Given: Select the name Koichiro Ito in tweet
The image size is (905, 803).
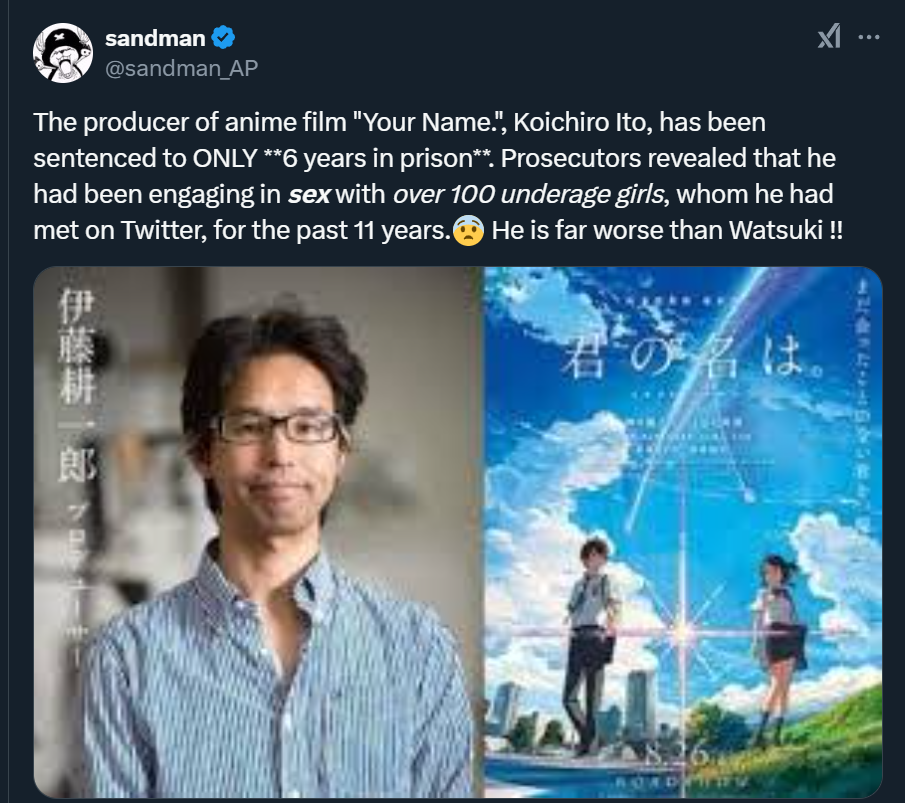Looking at the screenshot, I should [582, 122].
